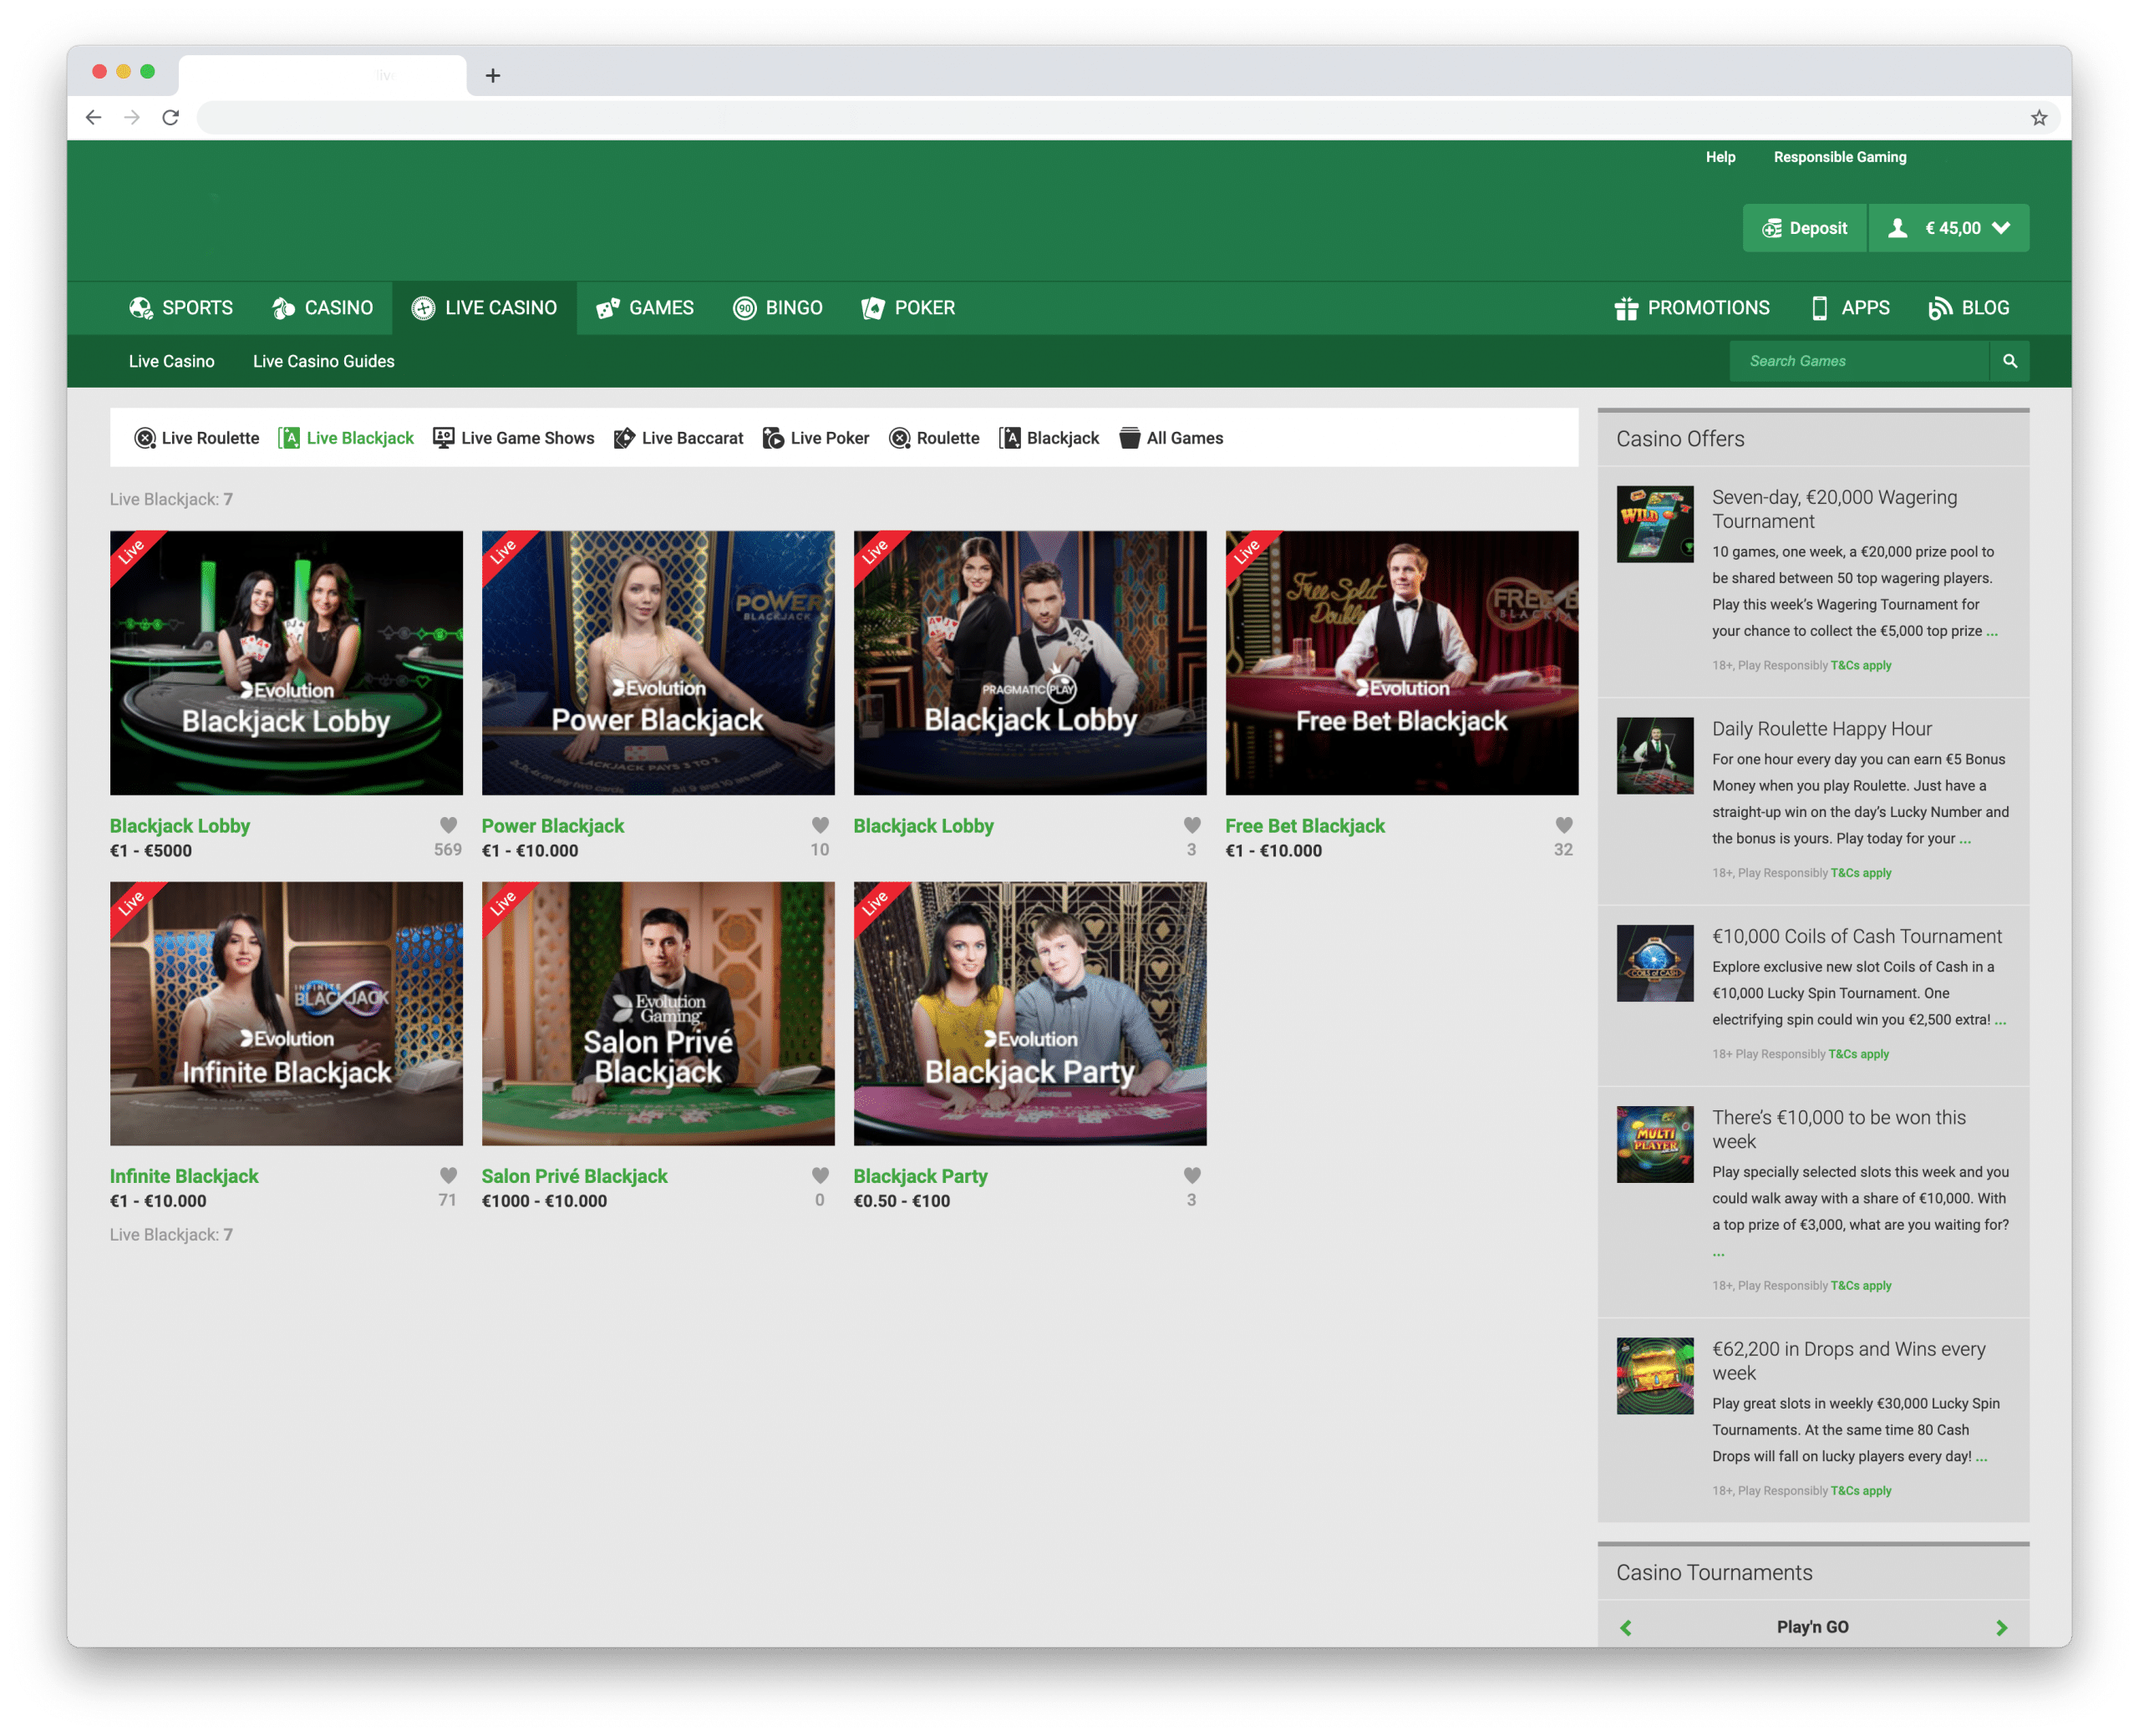This screenshot has width=2139, height=1736.
Task: Click the Help link
Action: point(1720,157)
